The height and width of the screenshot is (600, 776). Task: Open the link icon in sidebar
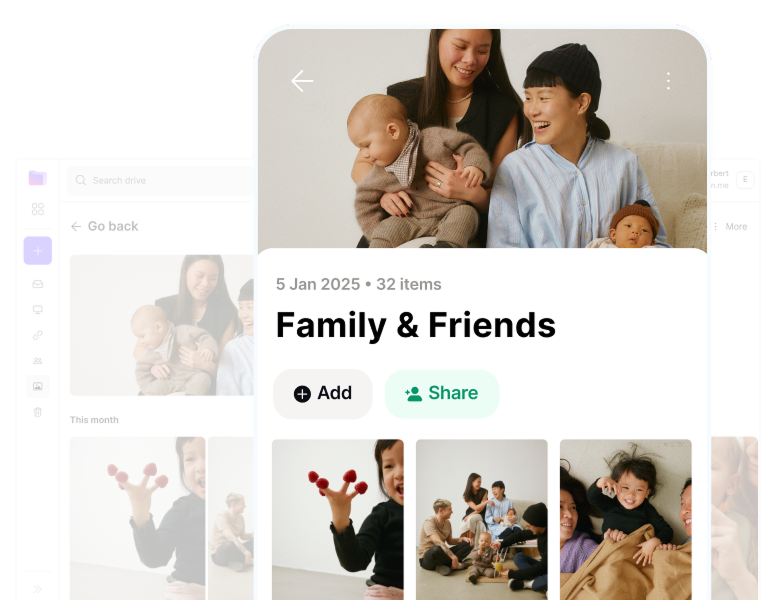(x=38, y=335)
